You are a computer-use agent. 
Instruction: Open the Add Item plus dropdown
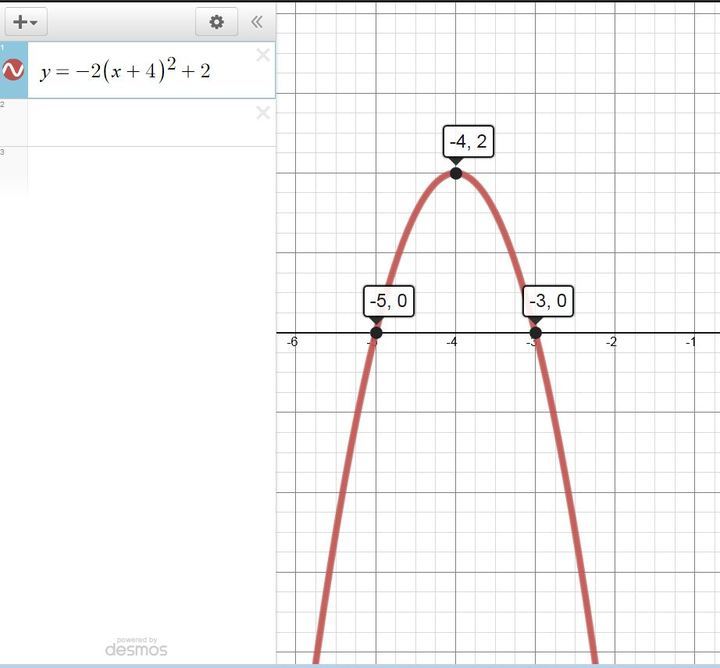(x=26, y=21)
